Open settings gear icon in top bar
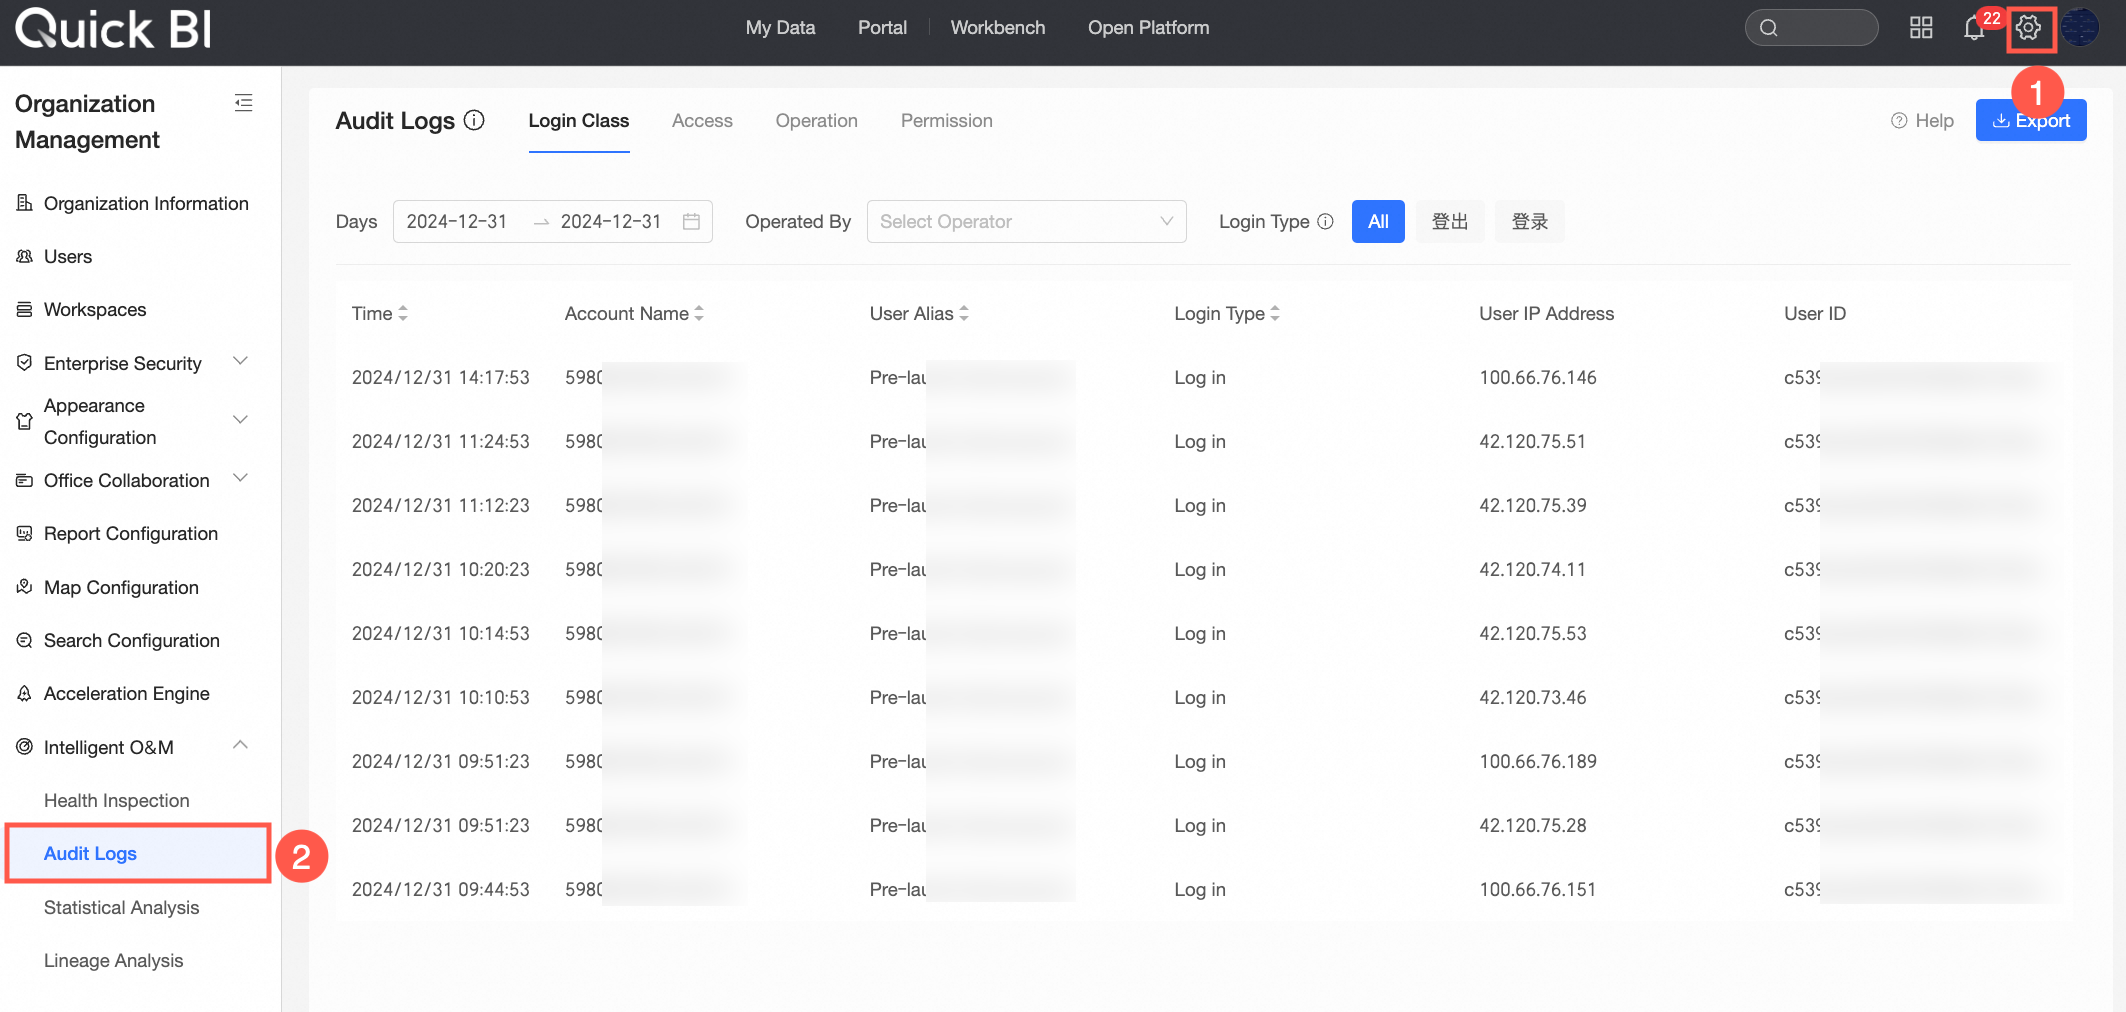 point(2028,28)
